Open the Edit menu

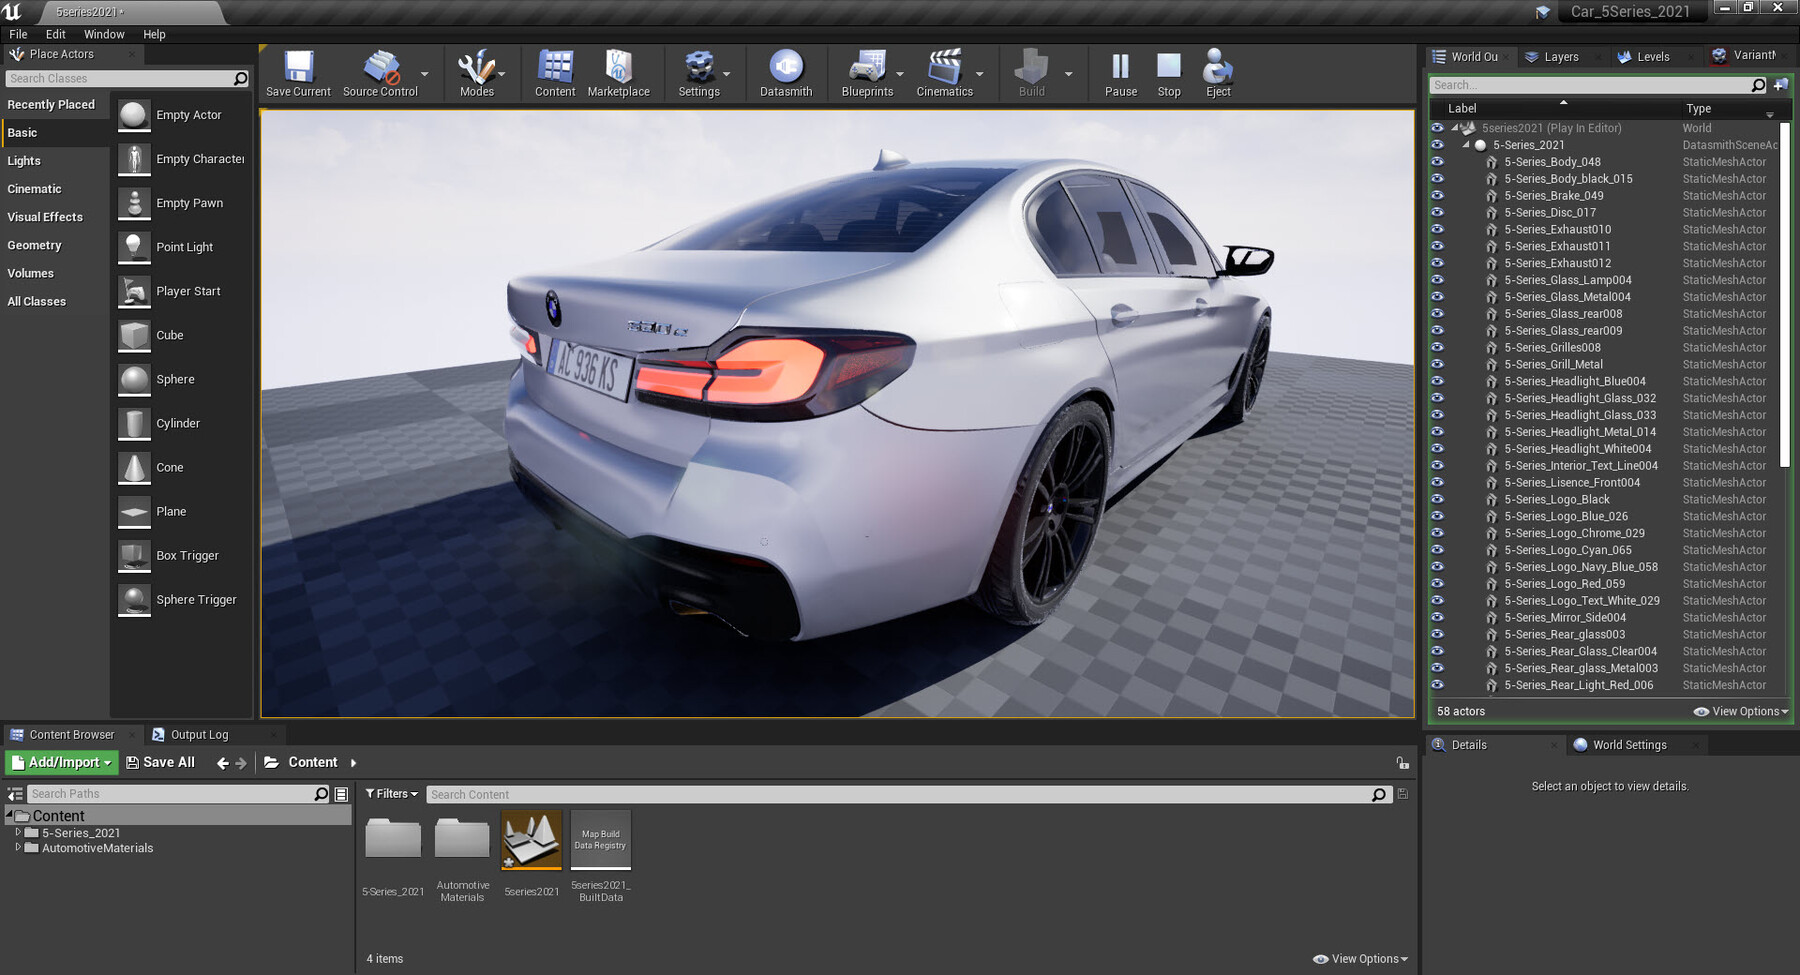click(x=56, y=34)
